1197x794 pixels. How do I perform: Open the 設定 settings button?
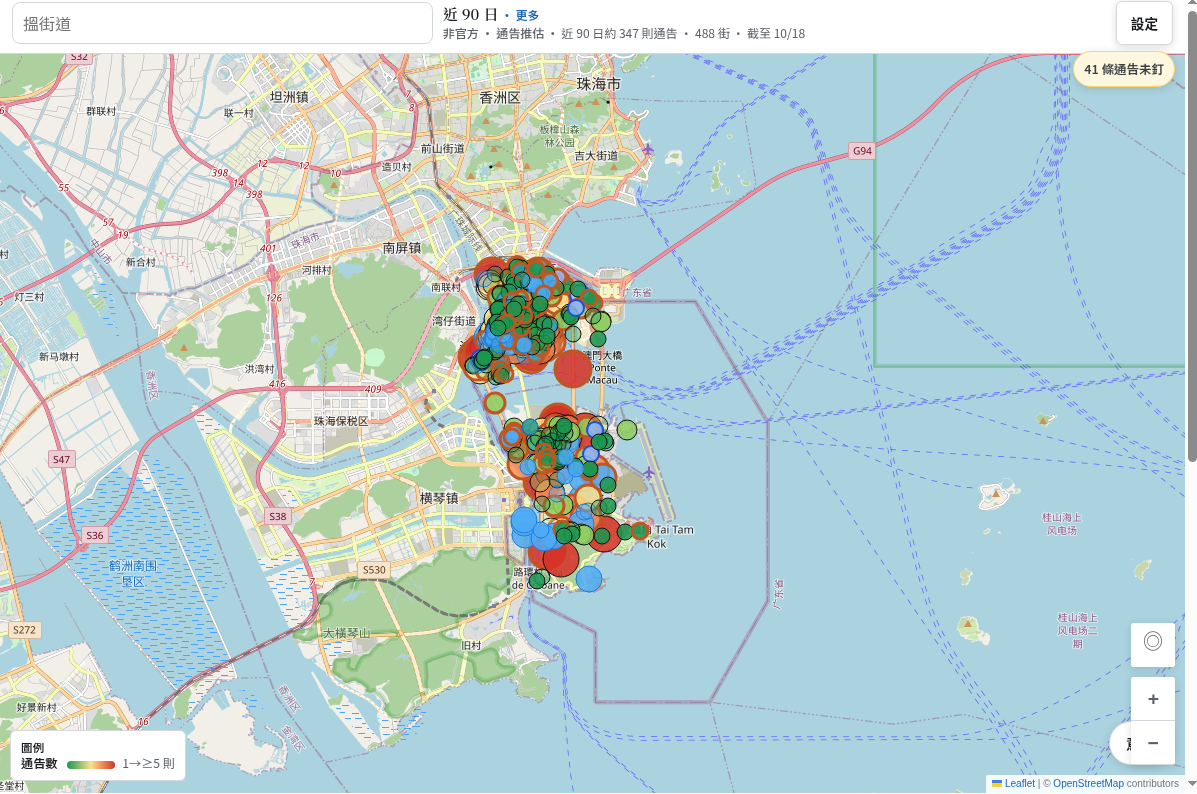[x=1144, y=24]
